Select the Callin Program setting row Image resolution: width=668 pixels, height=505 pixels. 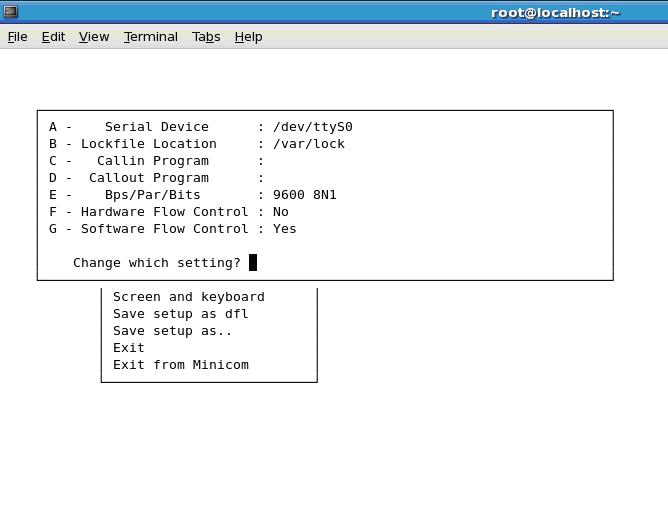click(x=156, y=161)
